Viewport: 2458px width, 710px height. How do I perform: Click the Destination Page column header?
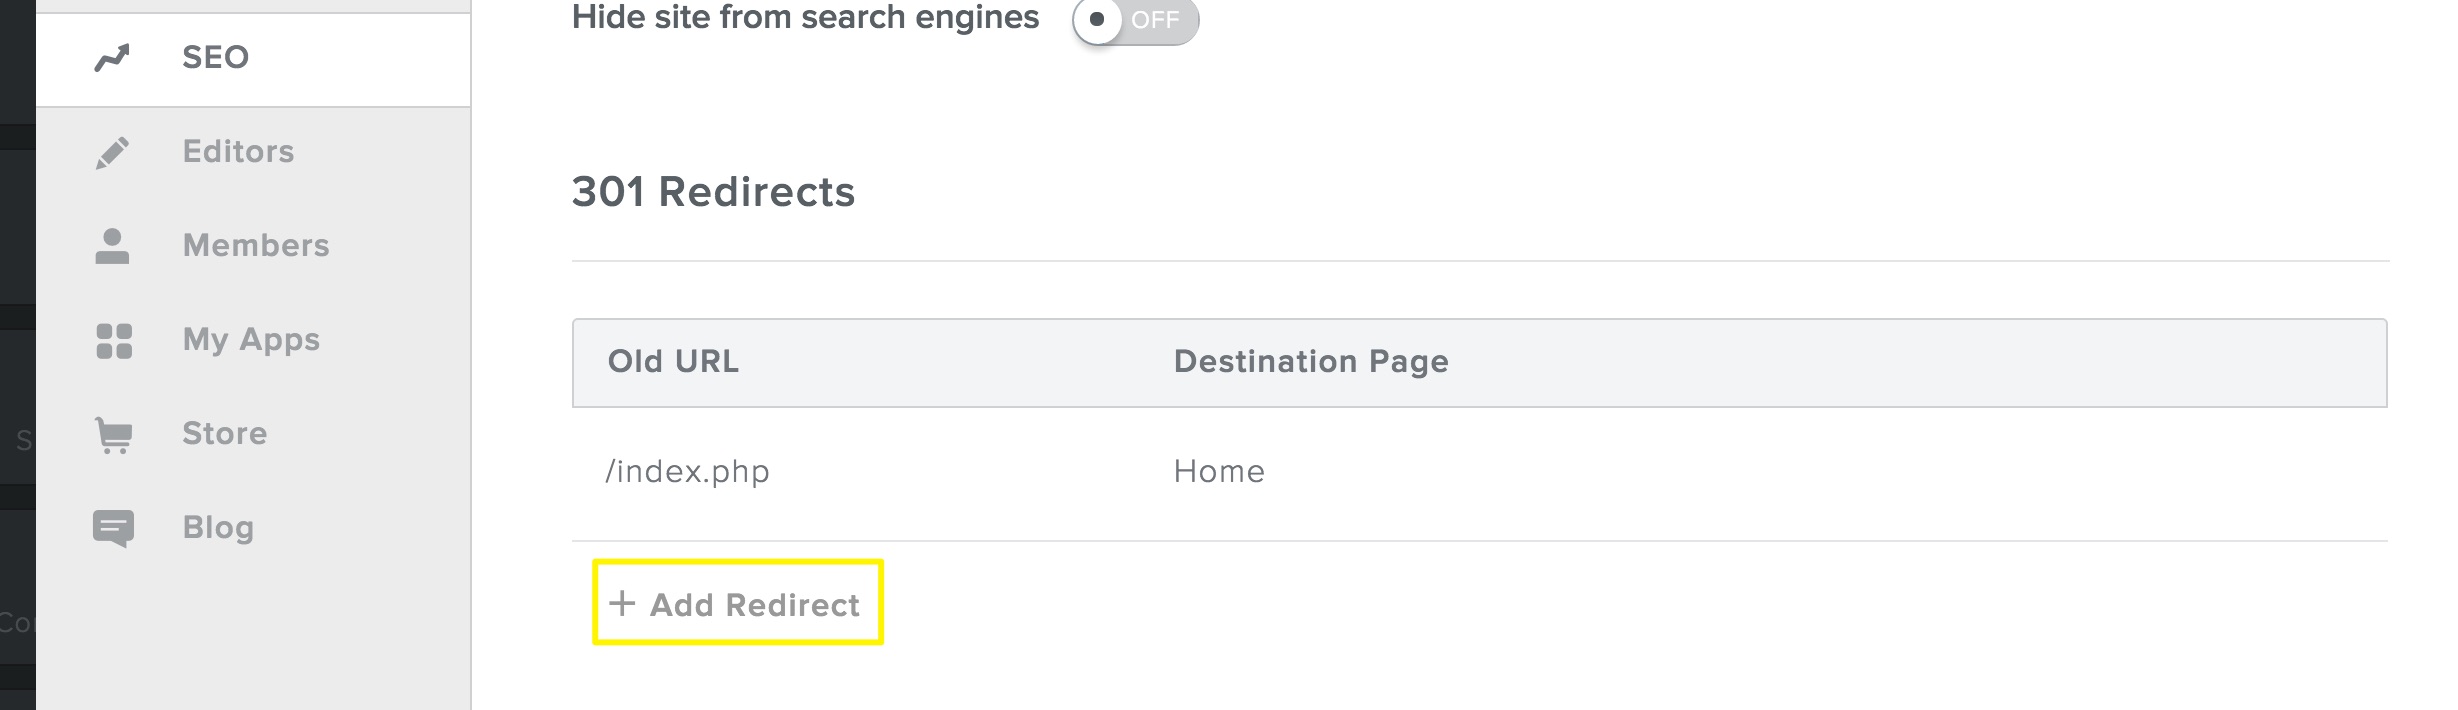pos(1310,362)
